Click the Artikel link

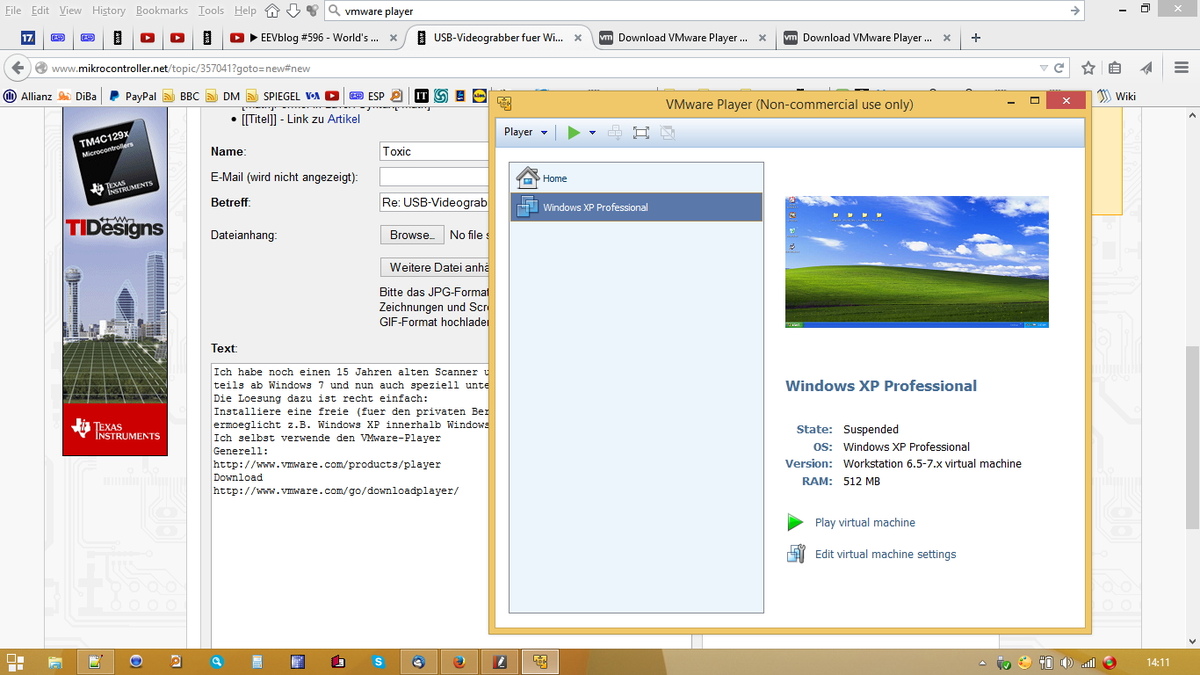343,119
